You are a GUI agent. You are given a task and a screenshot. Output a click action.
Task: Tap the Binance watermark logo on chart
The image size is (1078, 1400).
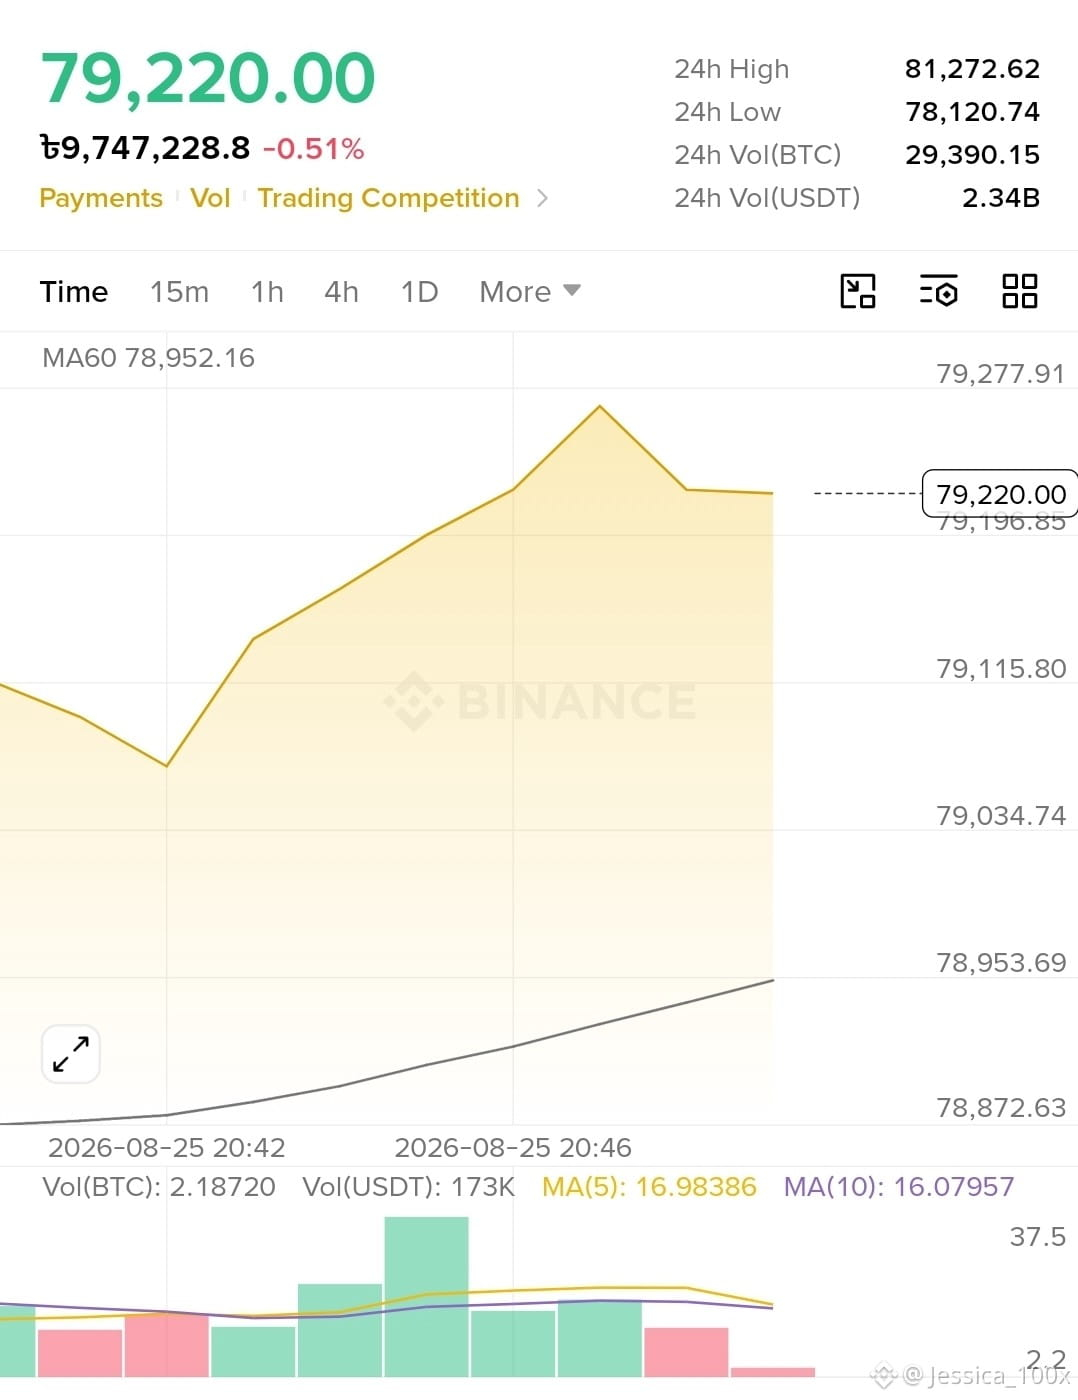540,700
